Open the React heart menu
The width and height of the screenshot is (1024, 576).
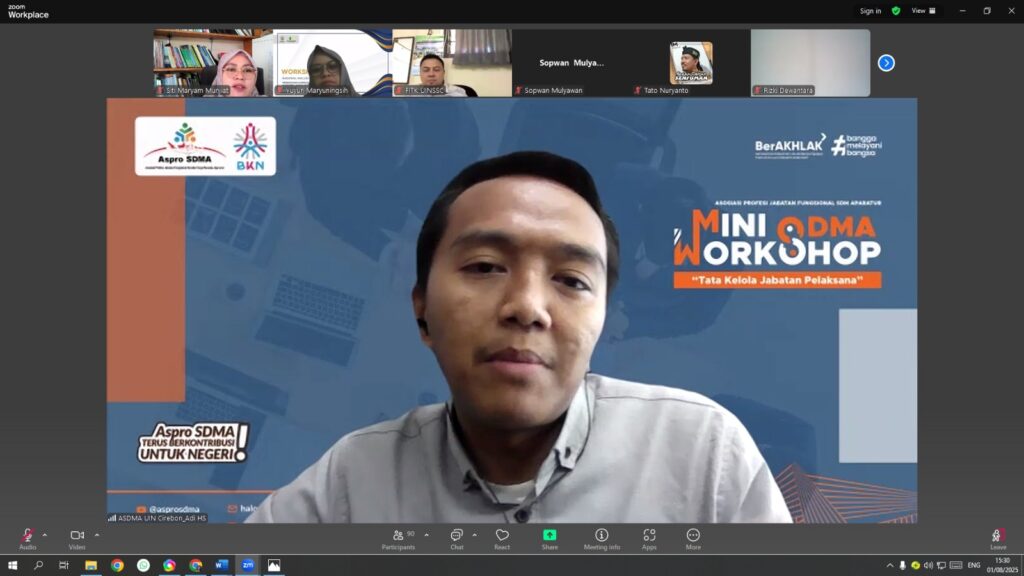tap(502, 539)
